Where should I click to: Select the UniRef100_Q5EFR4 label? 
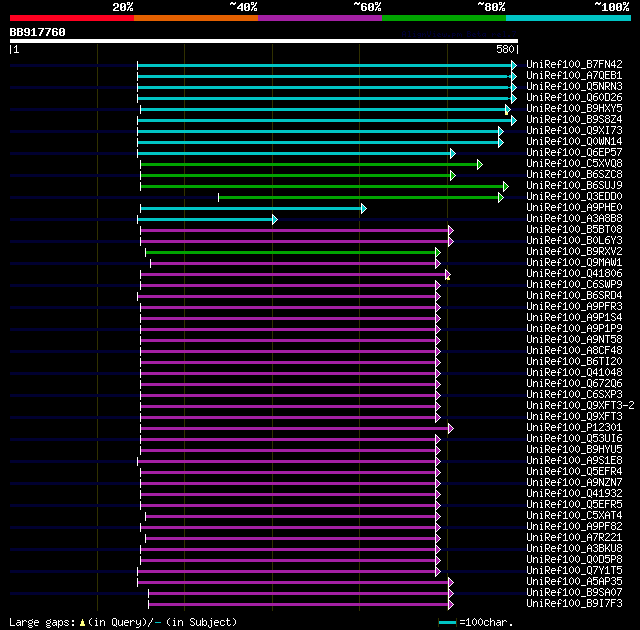coord(574,471)
